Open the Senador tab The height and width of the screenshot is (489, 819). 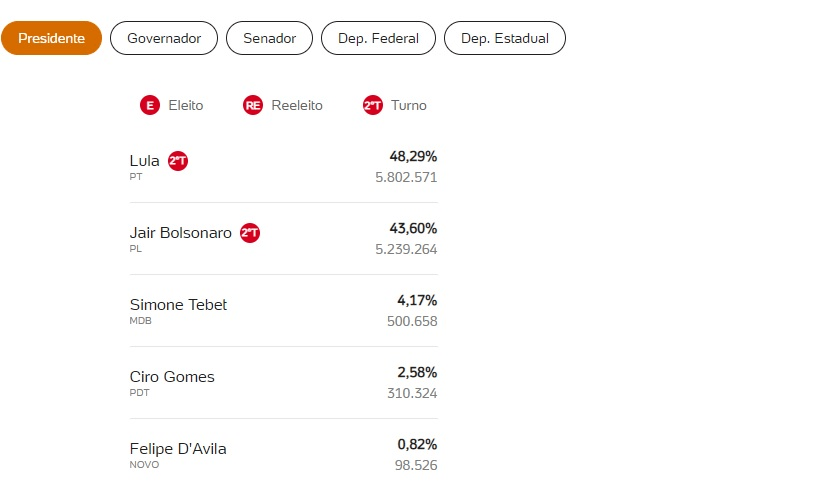269,38
